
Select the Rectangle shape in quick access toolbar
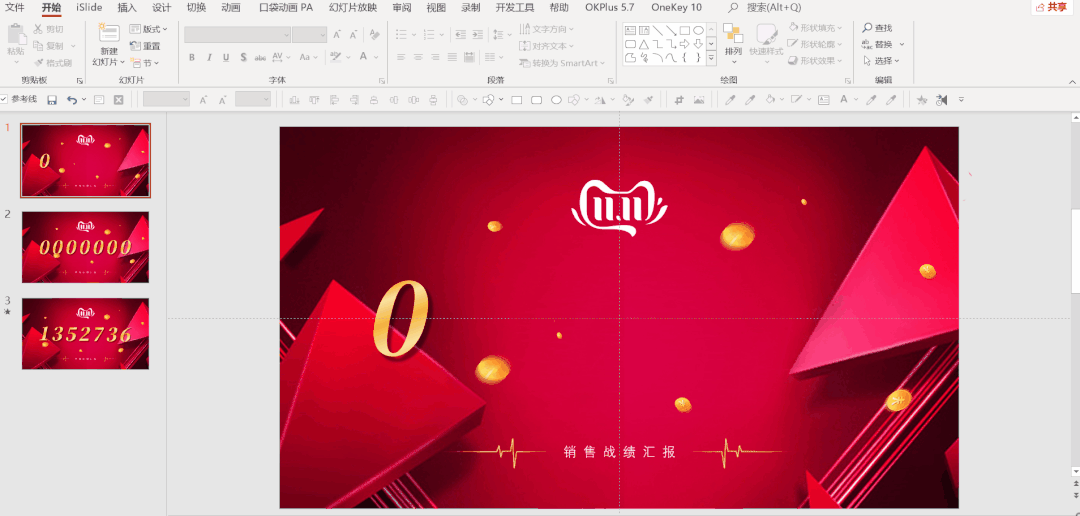click(x=517, y=100)
